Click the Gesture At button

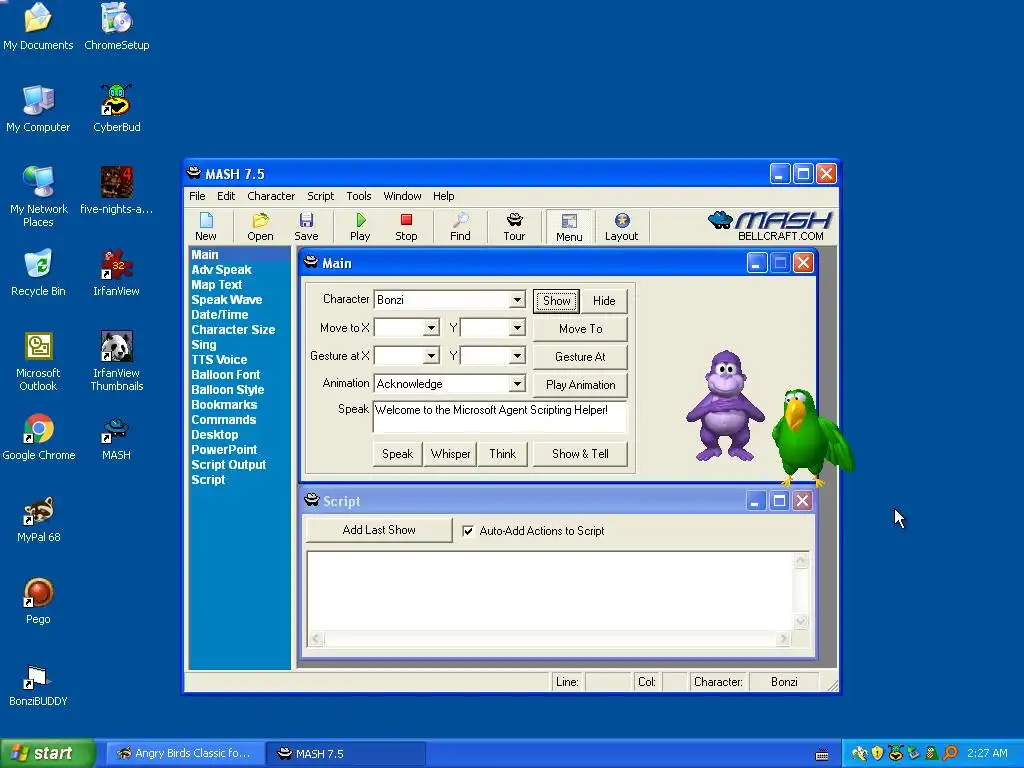581,357
